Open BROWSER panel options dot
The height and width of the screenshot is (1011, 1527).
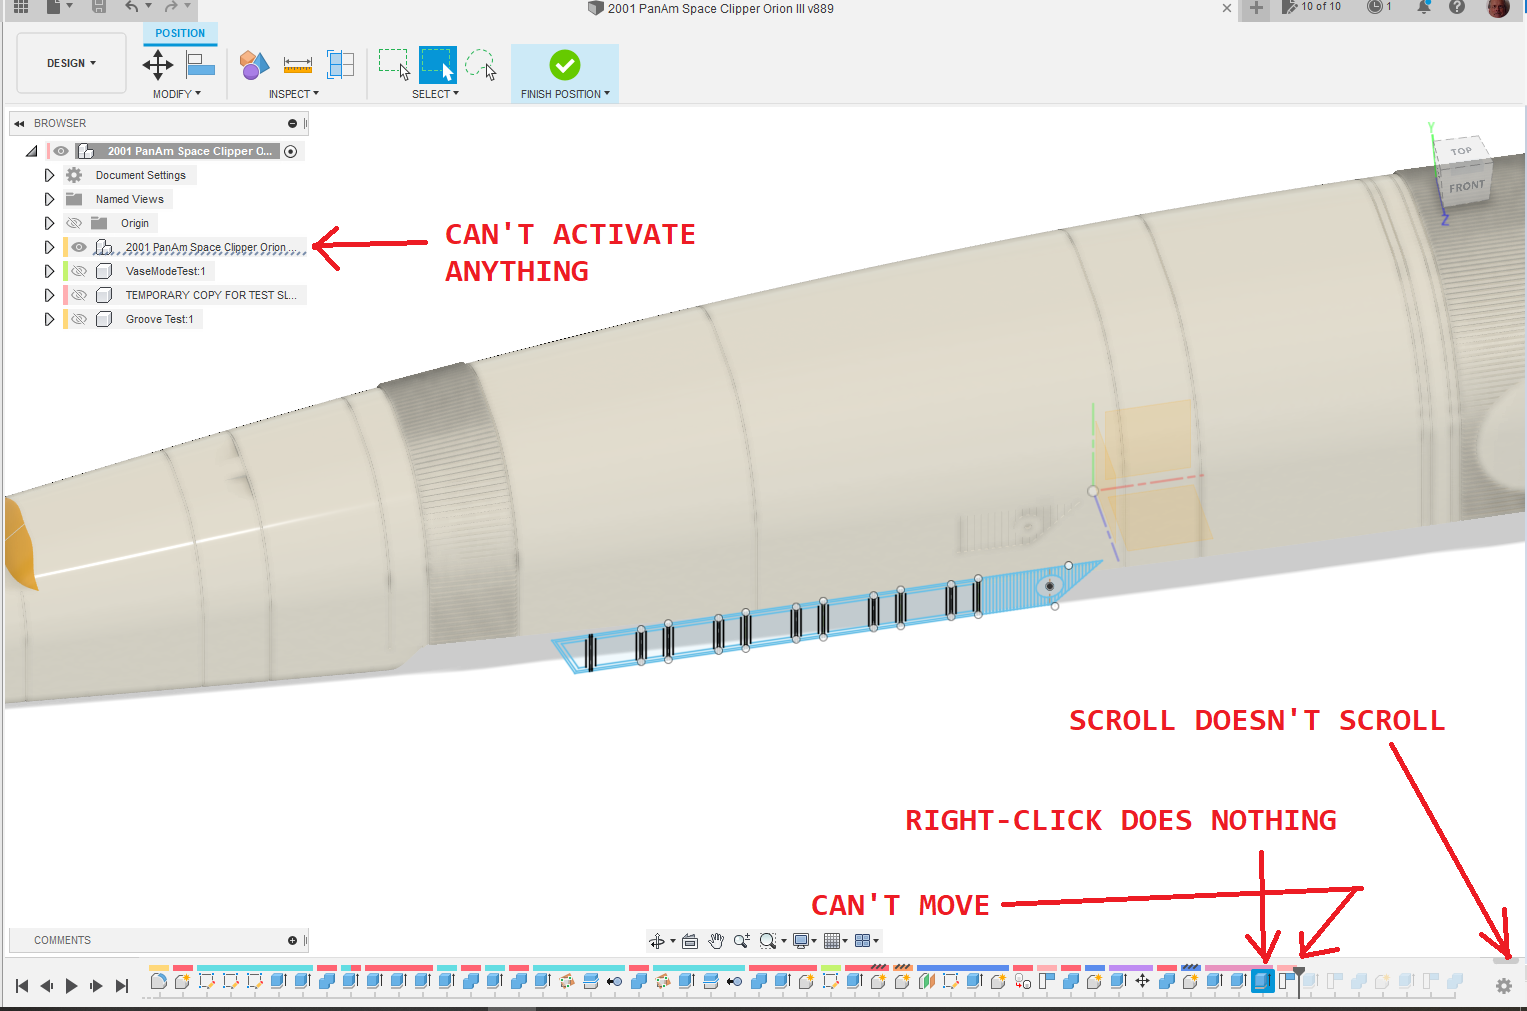292,124
